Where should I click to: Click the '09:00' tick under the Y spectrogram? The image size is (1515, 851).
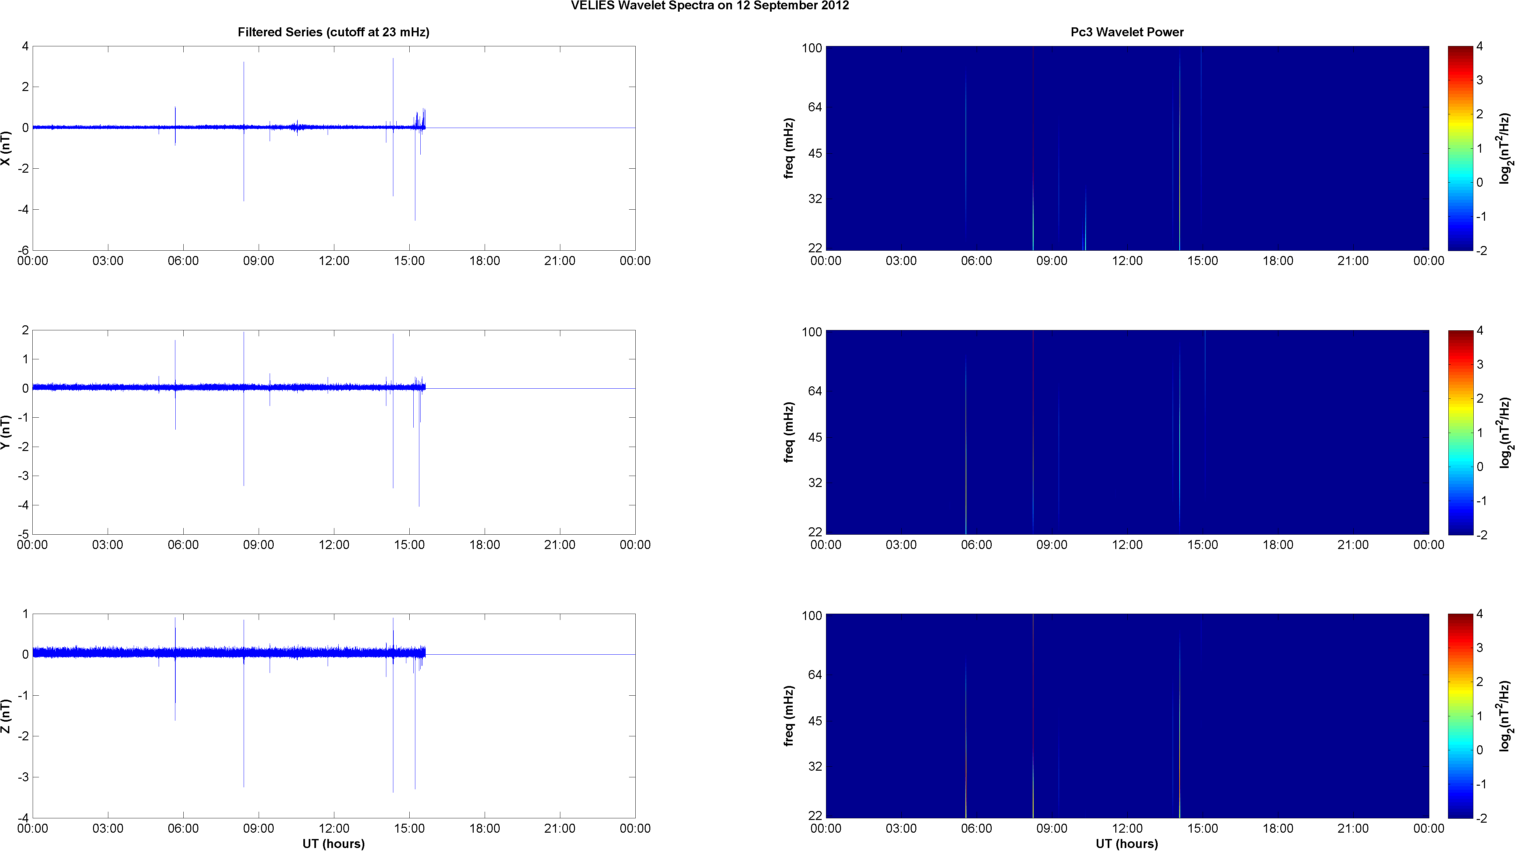(1052, 545)
